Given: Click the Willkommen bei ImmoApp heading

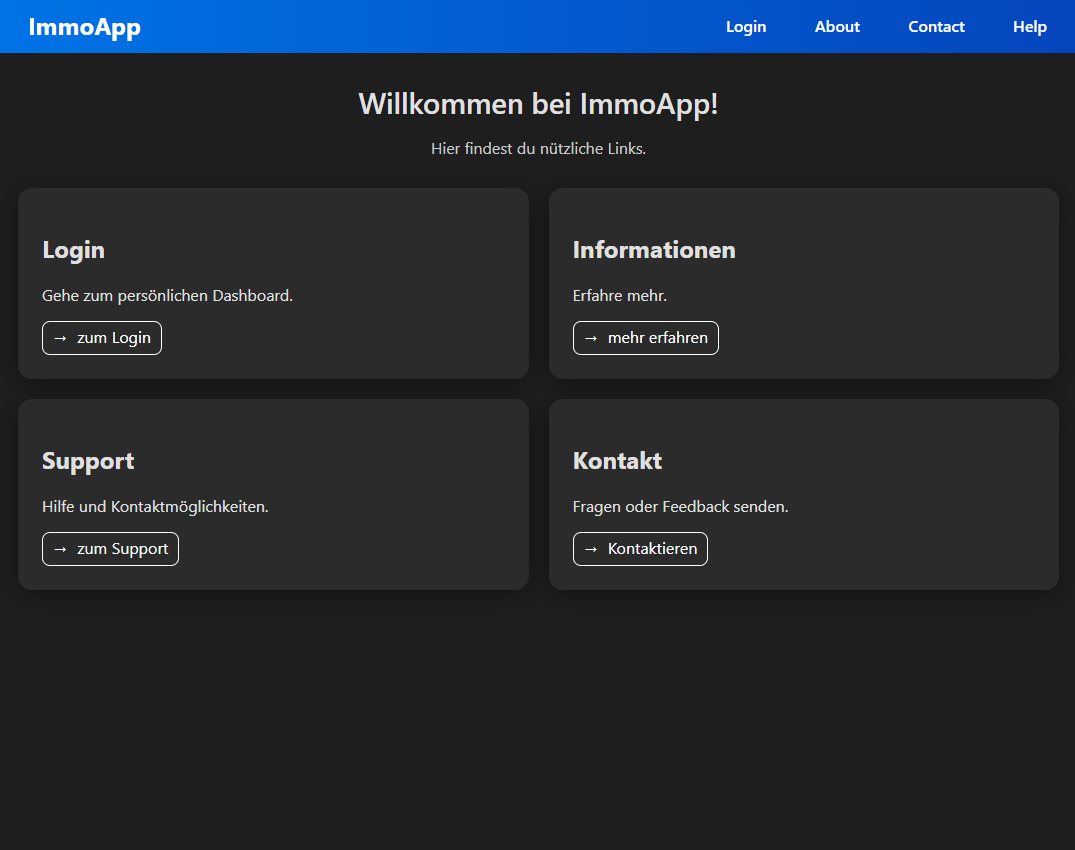Looking at the screenshot, I should tap(537, 103).
